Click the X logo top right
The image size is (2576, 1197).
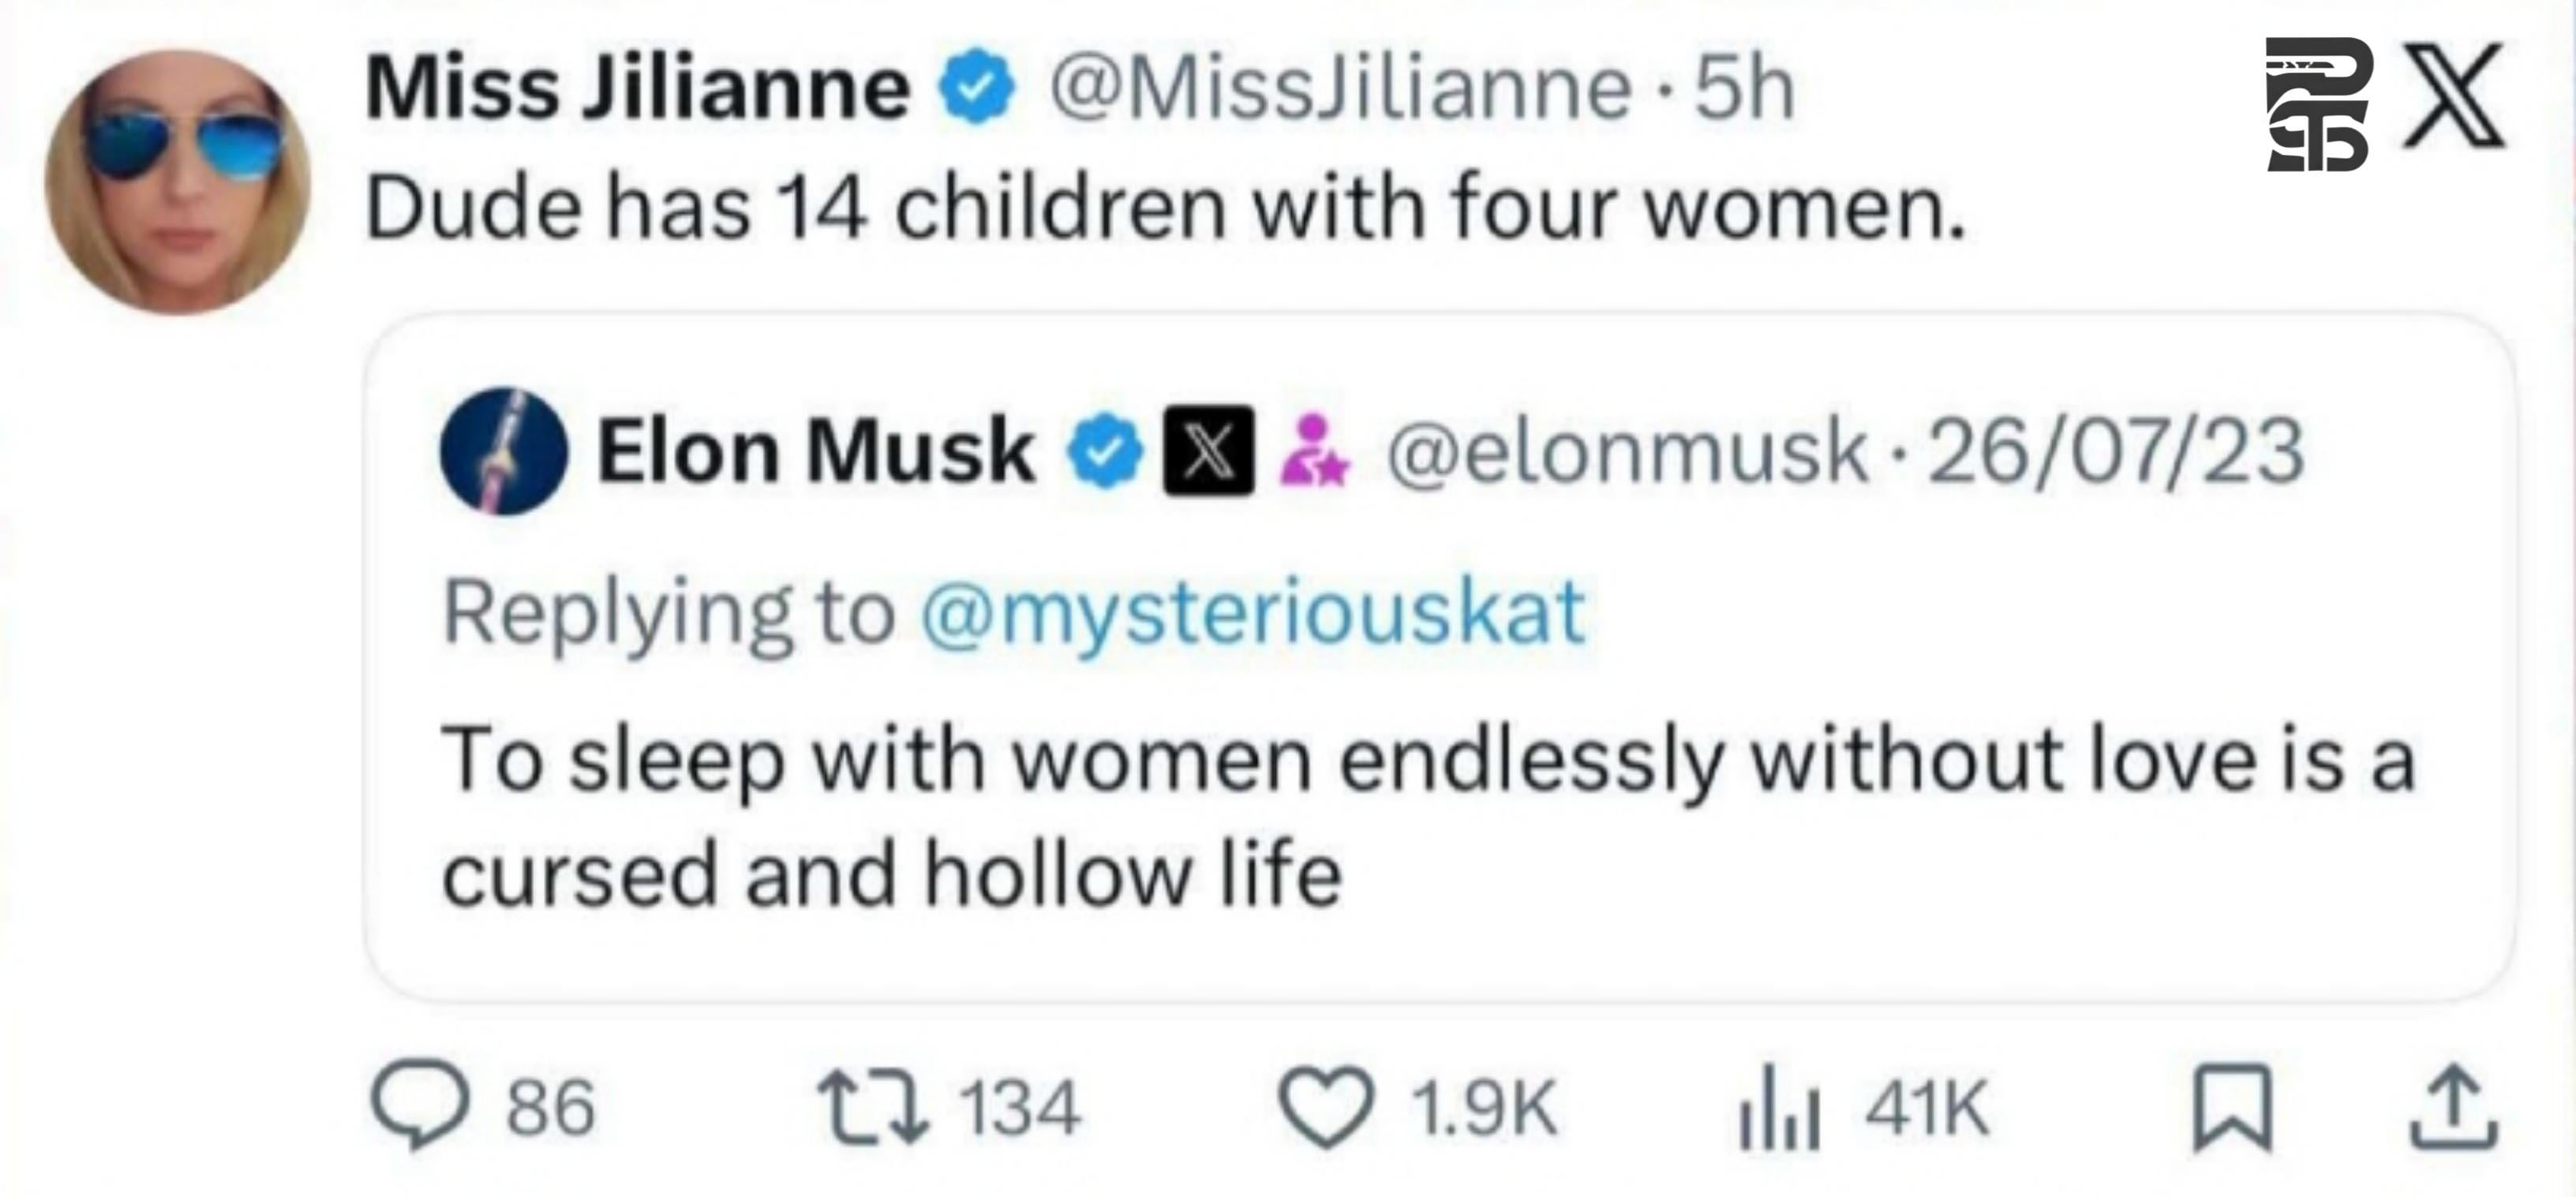pyautogui.click(x=2454, y=95)
